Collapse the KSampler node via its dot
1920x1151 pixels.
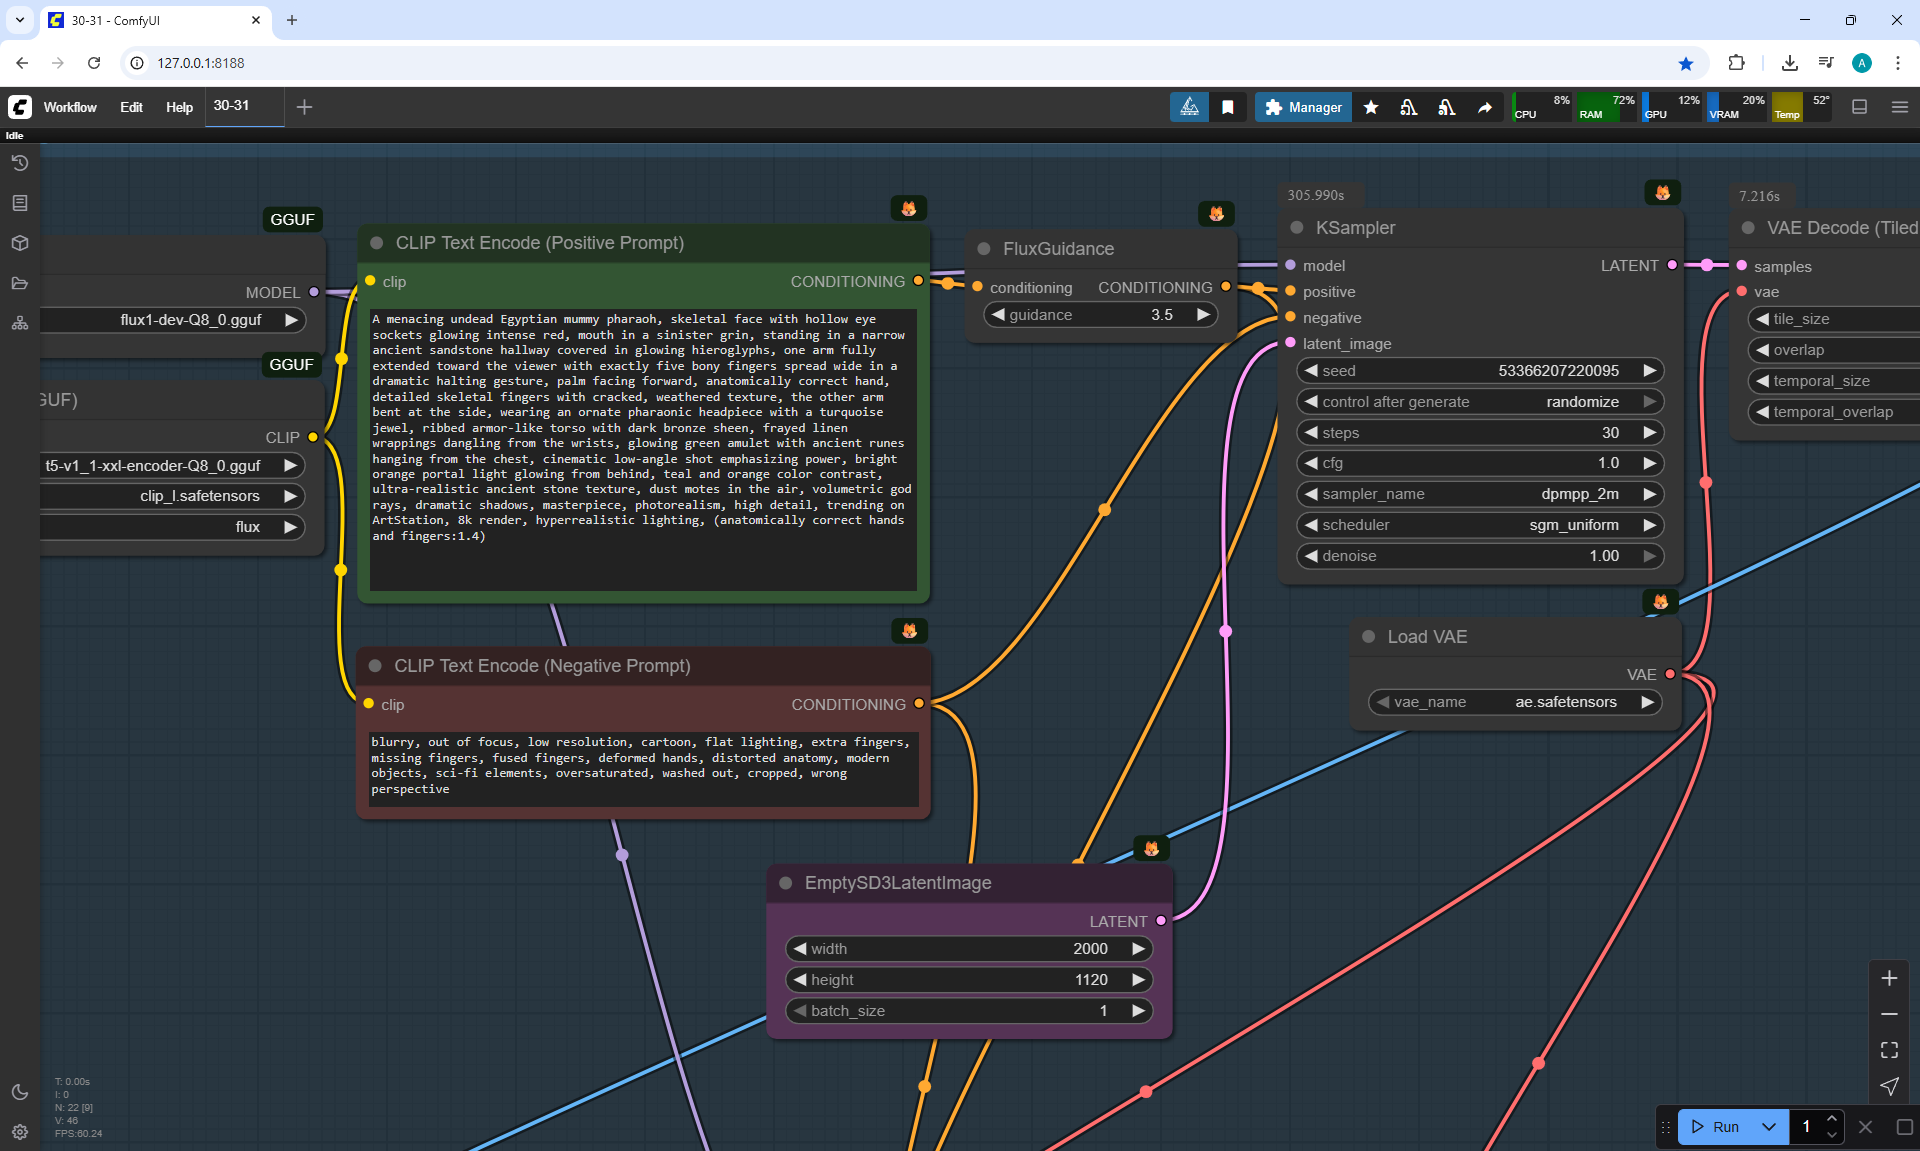[1297, 228]
